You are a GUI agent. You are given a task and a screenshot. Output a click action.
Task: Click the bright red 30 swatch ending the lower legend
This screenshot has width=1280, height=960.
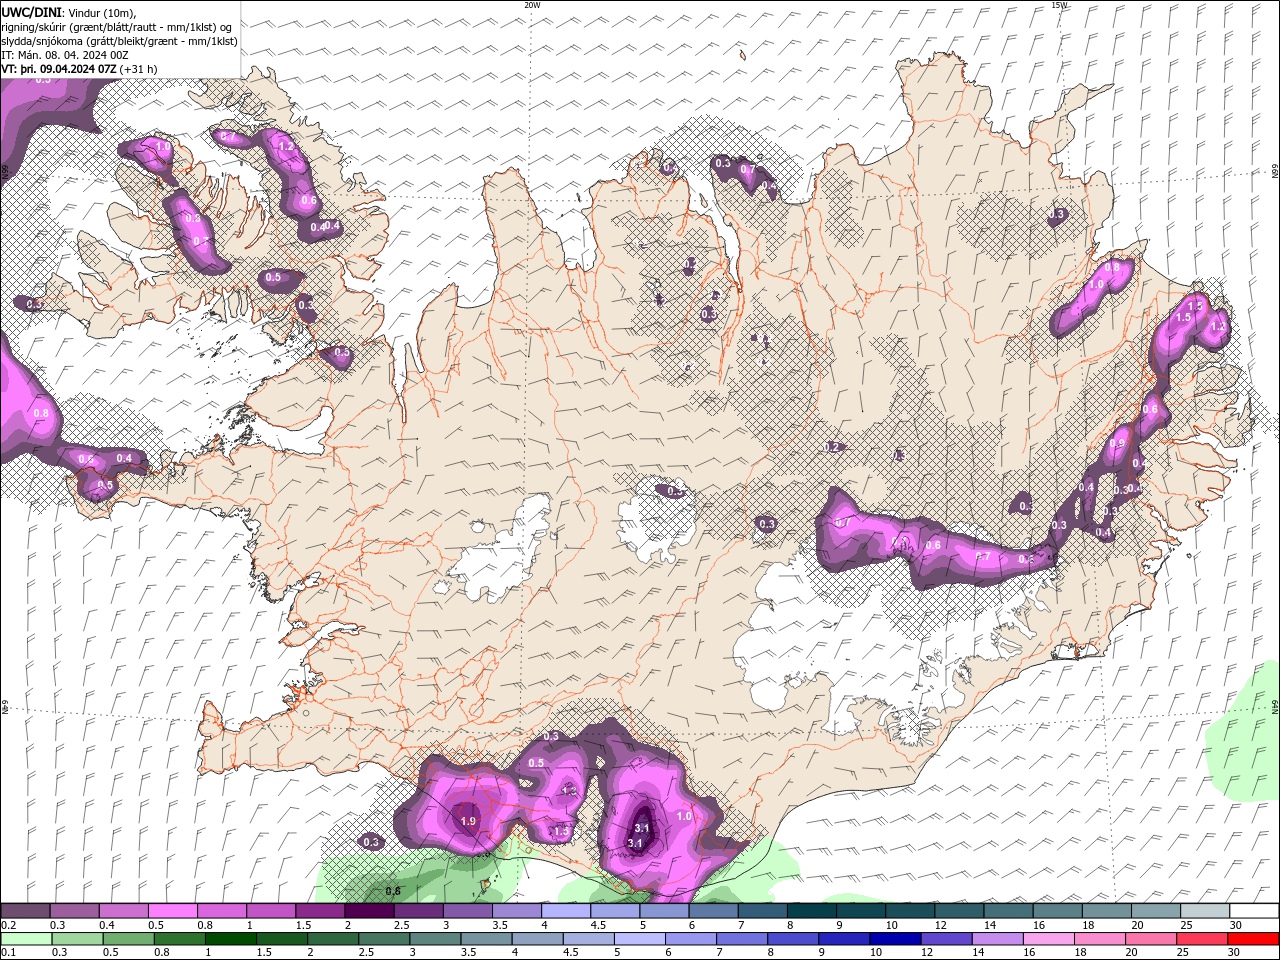1254,939
